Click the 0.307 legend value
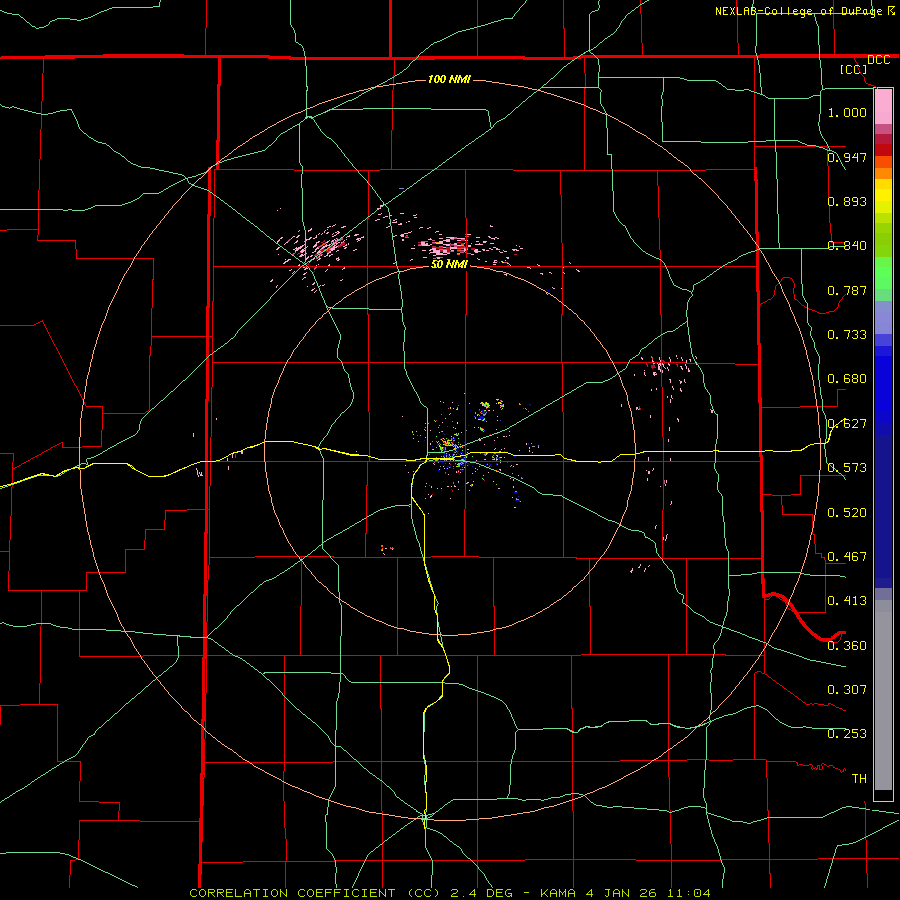900x900 pixels. click(x=847, y=689)
